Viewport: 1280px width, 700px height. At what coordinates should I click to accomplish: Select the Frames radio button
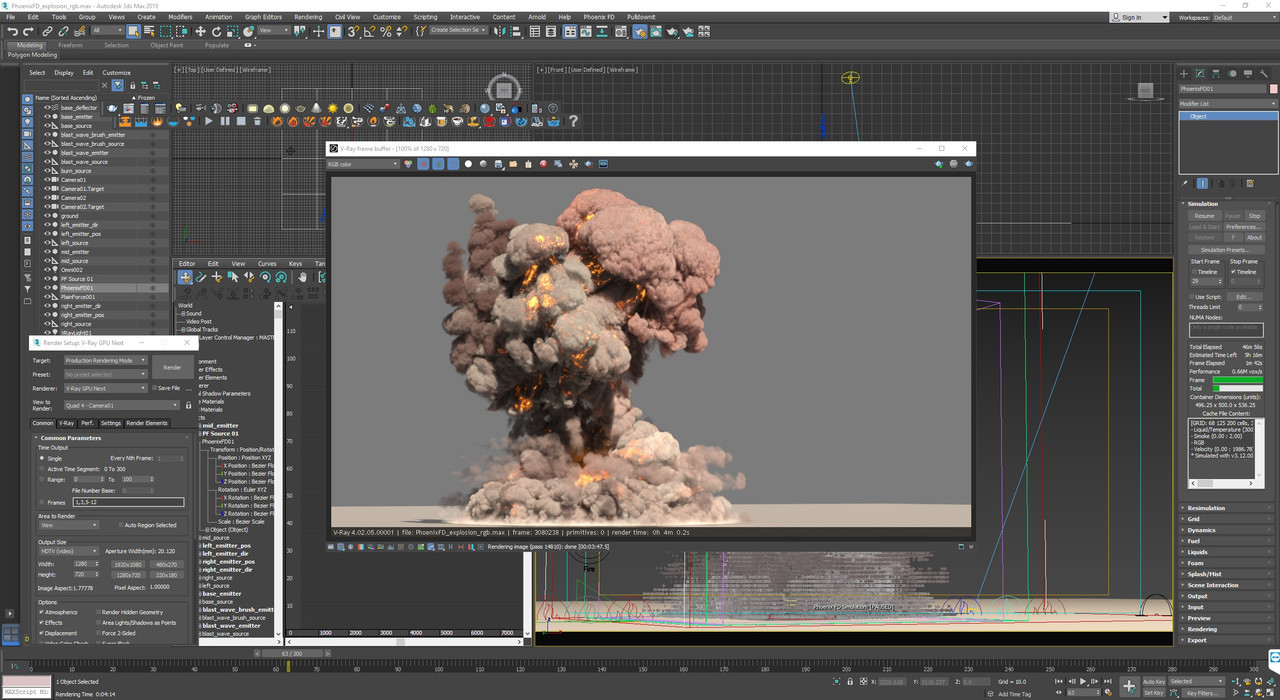pyautogui.click(x=42, y=502)
